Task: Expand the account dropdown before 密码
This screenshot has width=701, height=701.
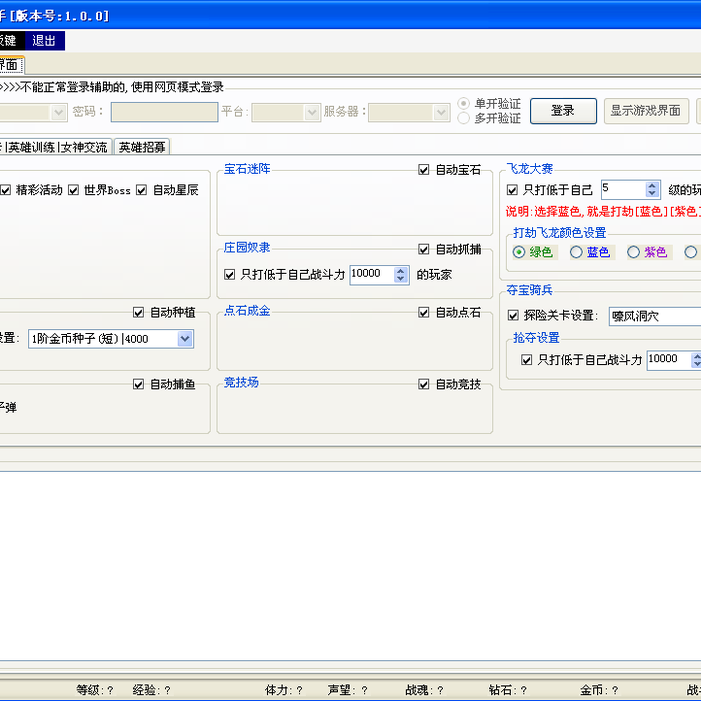Action: click(59, 112)
